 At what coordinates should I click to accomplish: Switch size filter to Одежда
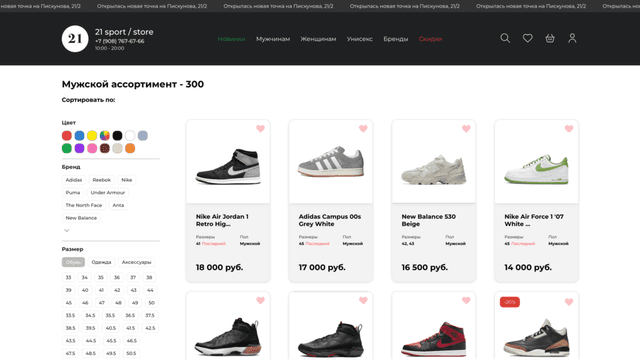[x=101, y=262]
